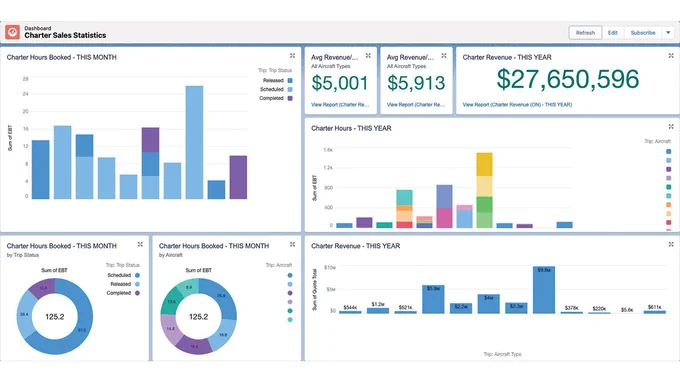Click the $27,650,596 revenue figure
The width and height of the screenshot is (680, 383).
[x=567, y=79]
